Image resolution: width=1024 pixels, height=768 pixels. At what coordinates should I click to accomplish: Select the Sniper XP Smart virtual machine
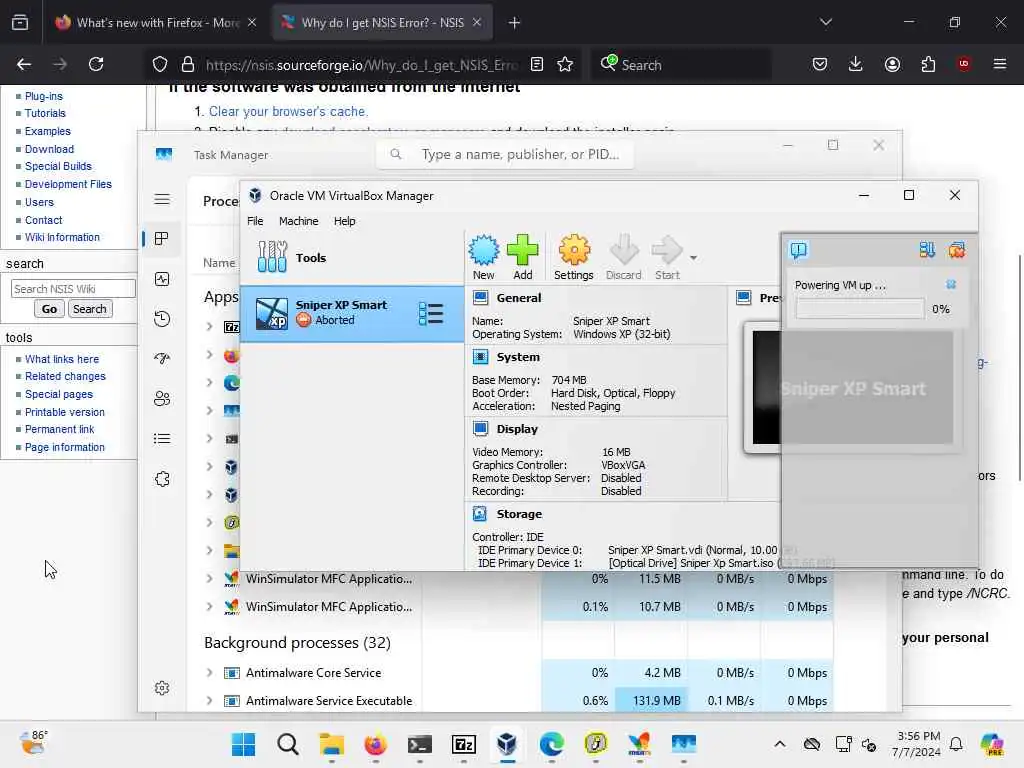(352, 313)
